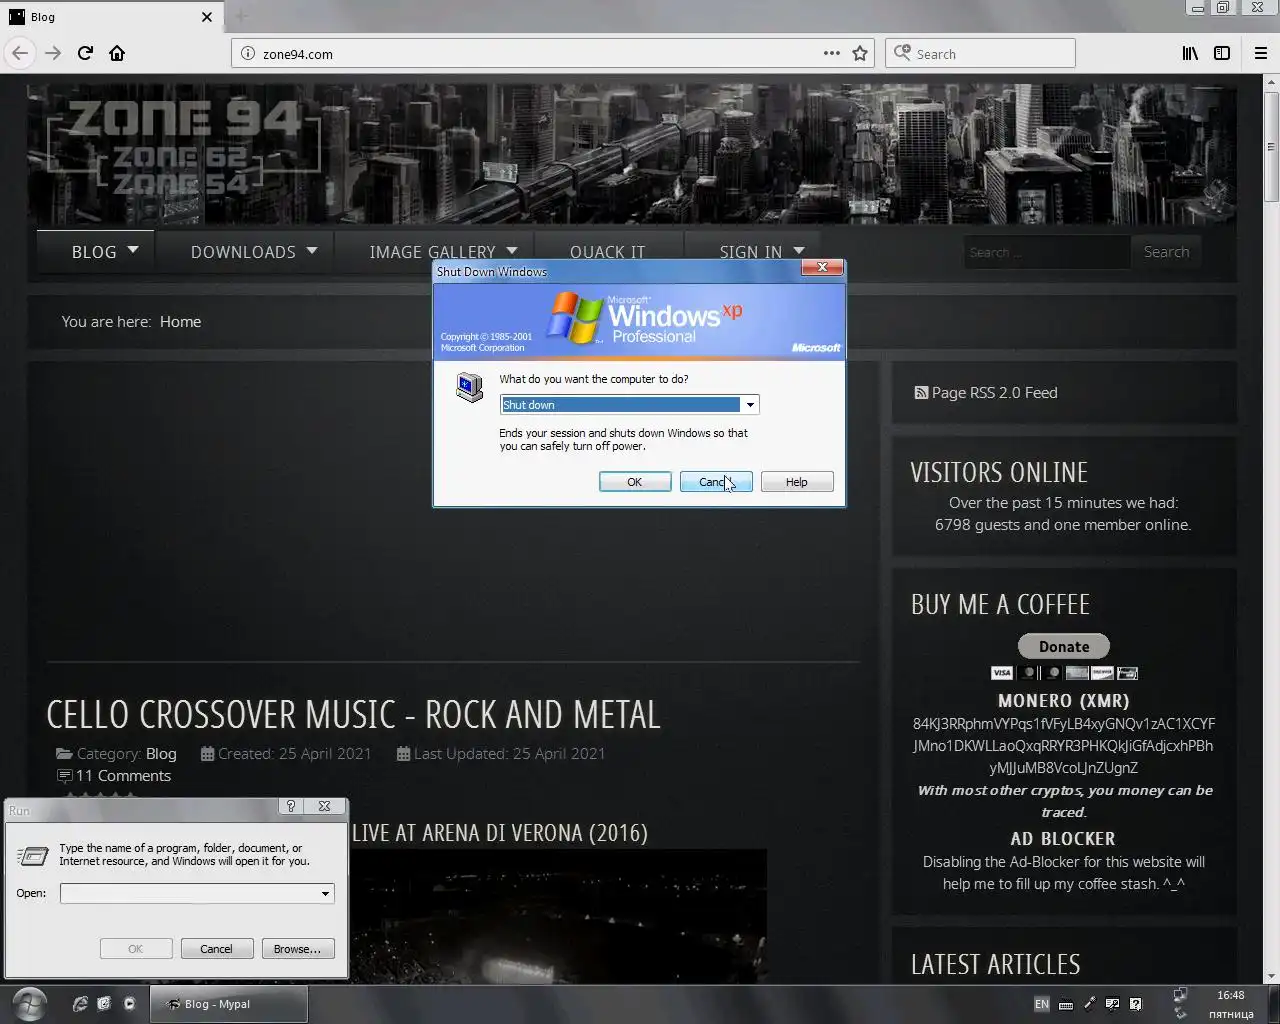Click the PayPal Donate button
Image resolution: width=1280 pixels, height=1024 pixels.
pos(1064,646)
